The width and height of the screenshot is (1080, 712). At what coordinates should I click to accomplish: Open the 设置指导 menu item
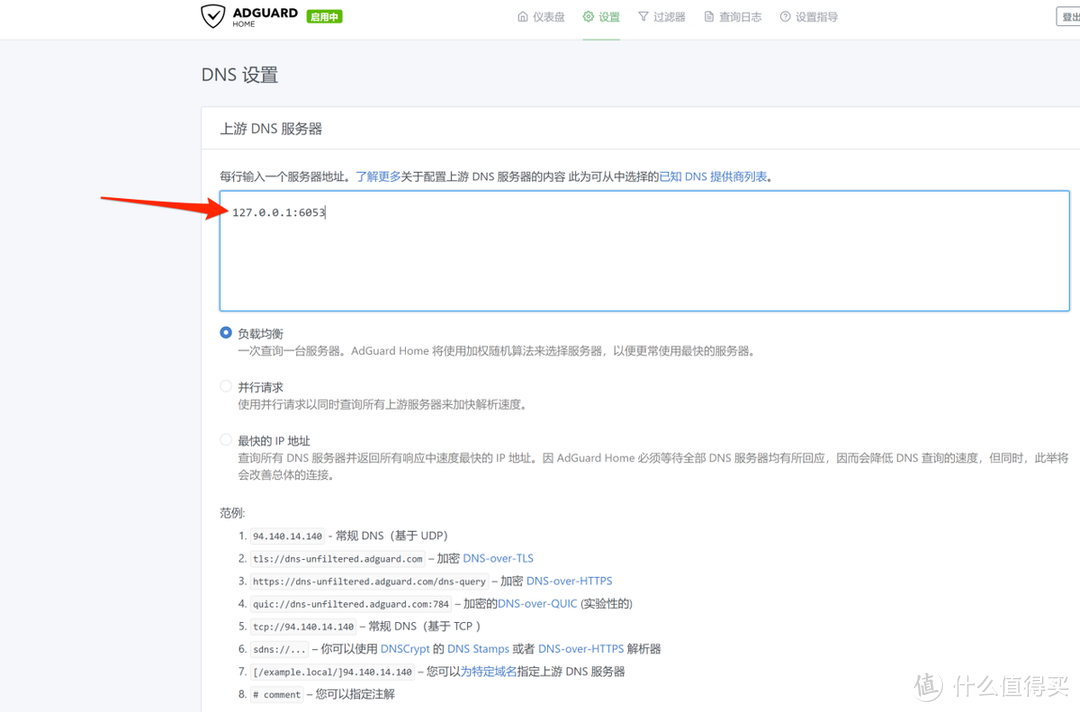coord(815,16)
